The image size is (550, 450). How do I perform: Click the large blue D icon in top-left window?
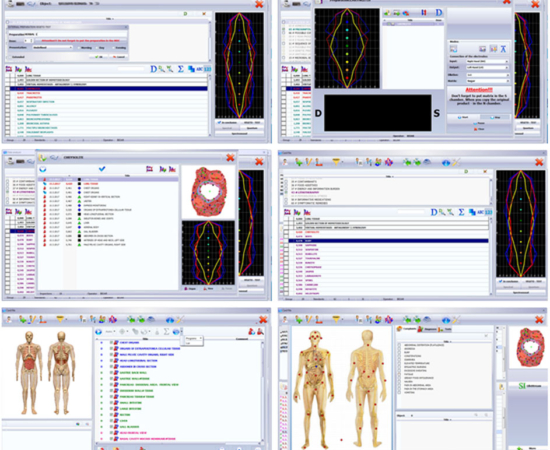click(x=153, y=69)
